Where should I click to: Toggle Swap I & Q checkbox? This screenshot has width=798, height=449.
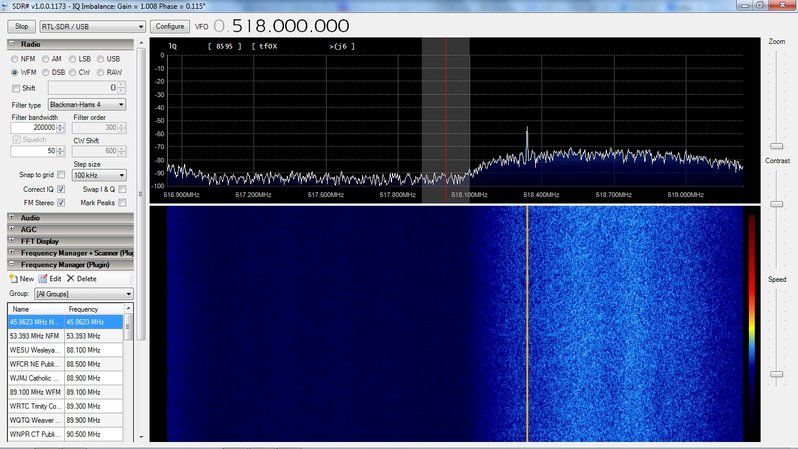point(122,189)
